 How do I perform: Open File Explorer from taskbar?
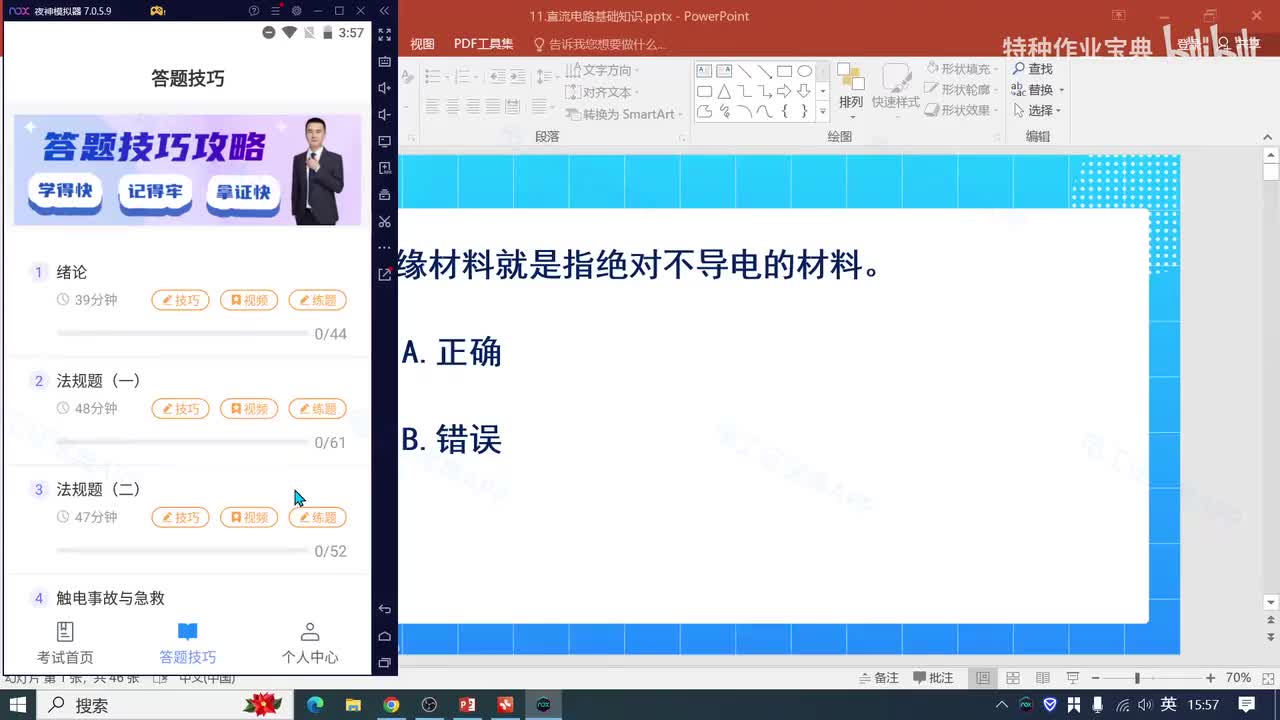(x=353, y=705)
